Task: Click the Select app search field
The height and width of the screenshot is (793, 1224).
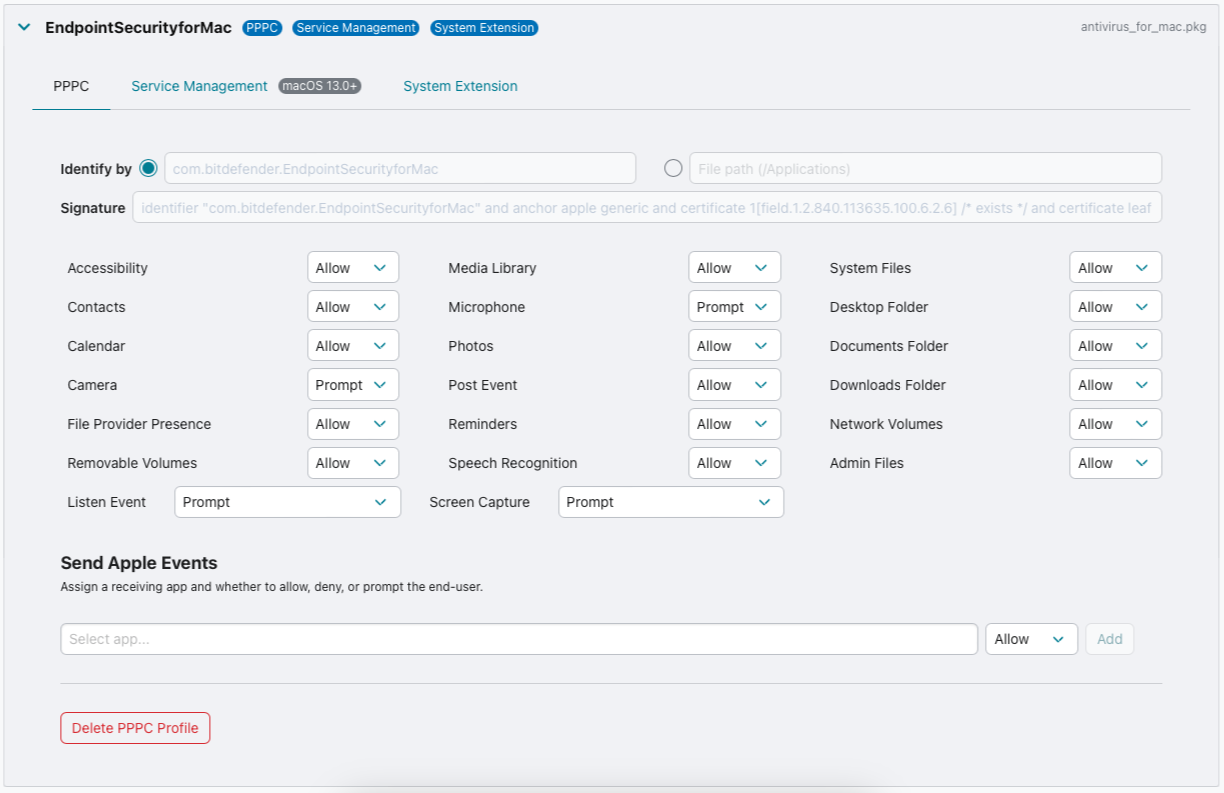Action: 519,639
